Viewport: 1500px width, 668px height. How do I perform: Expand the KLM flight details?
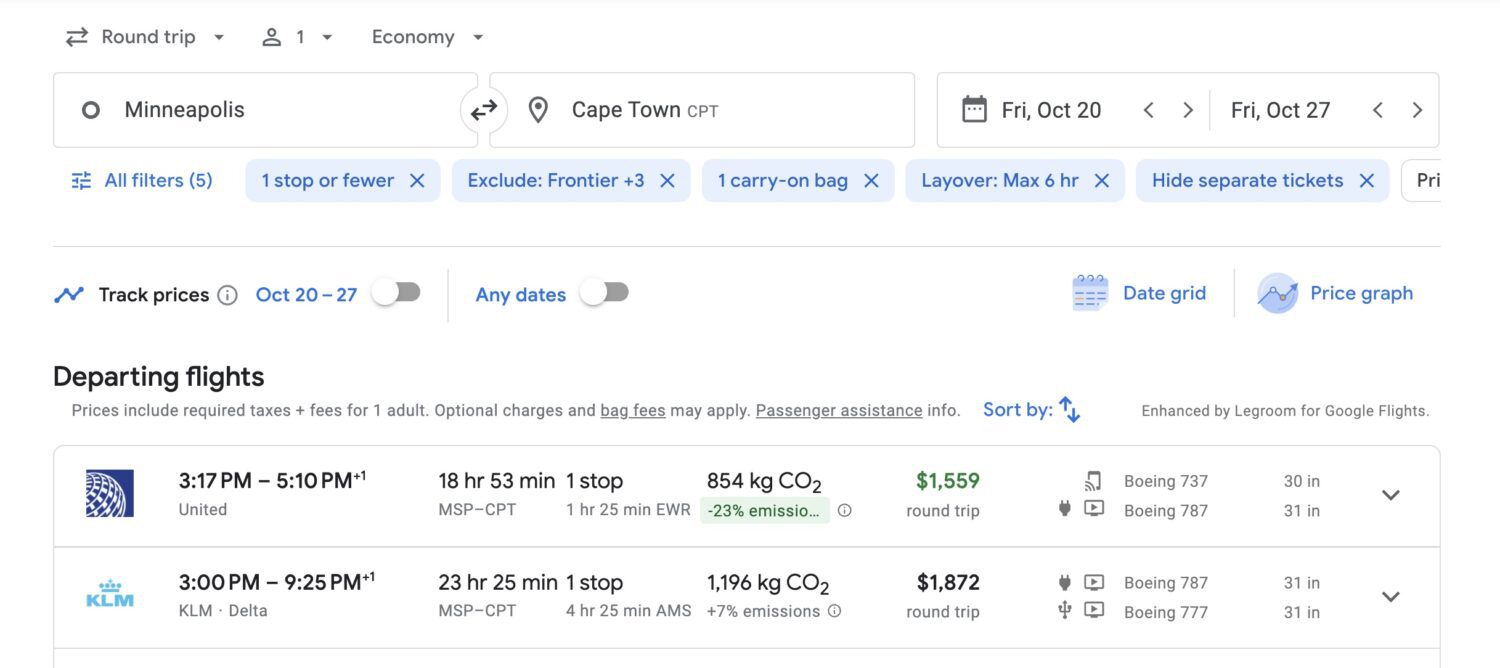pyautogui.click(x=1390, y=597)
